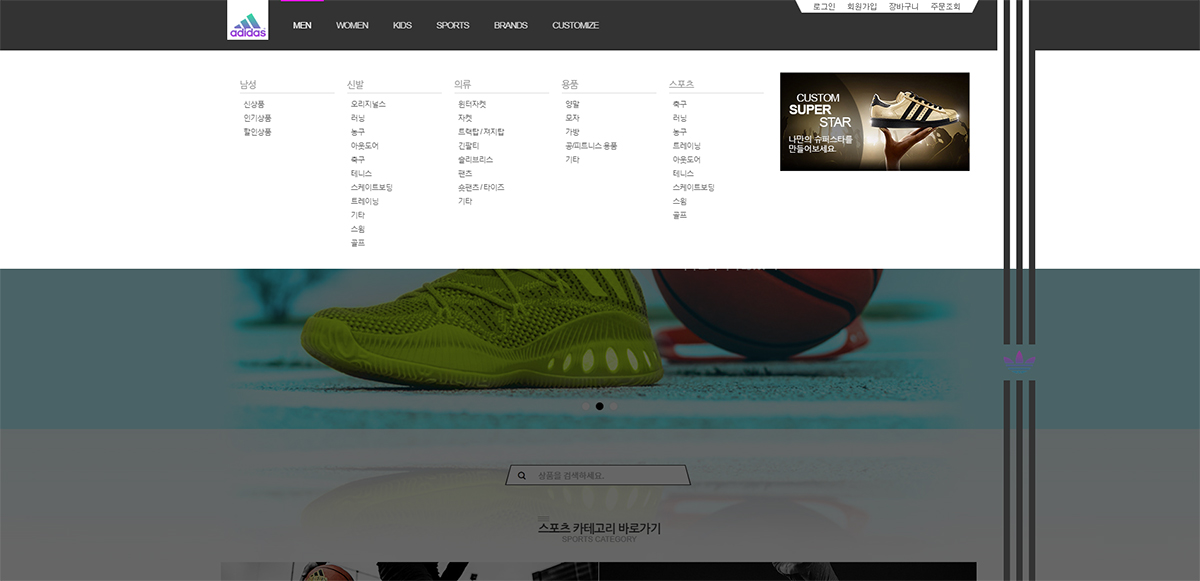Click the magnifier icon in search bar
Viewport: 1200px width, 581px height.
(522, 476)
